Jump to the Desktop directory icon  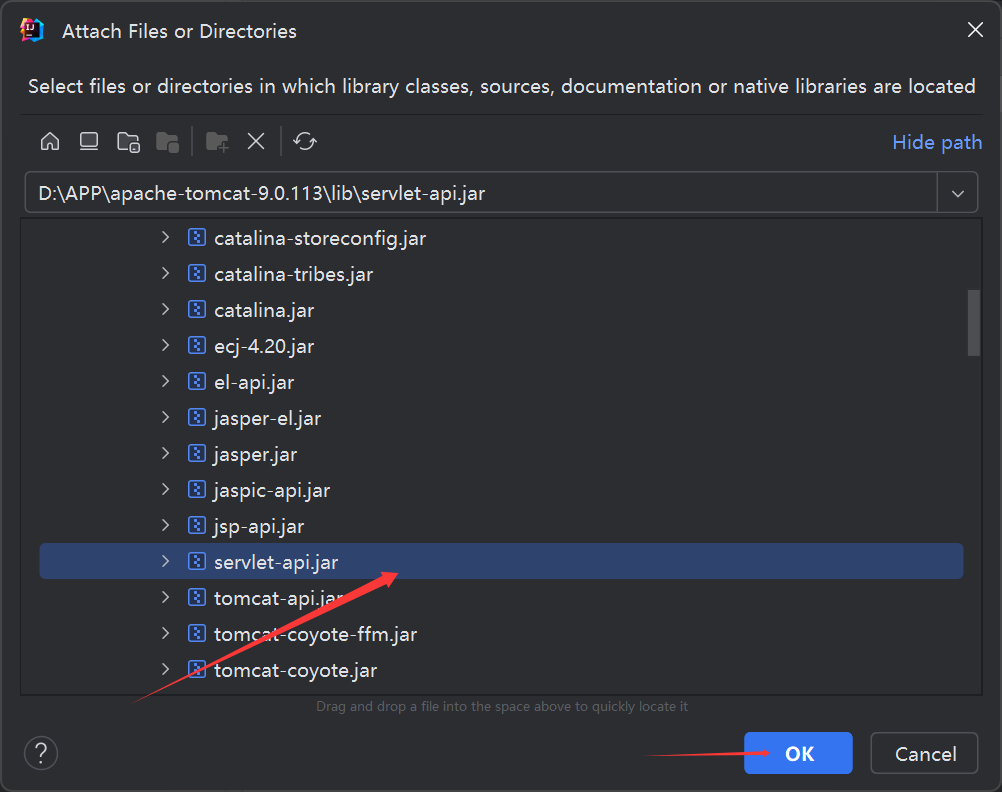89,141
